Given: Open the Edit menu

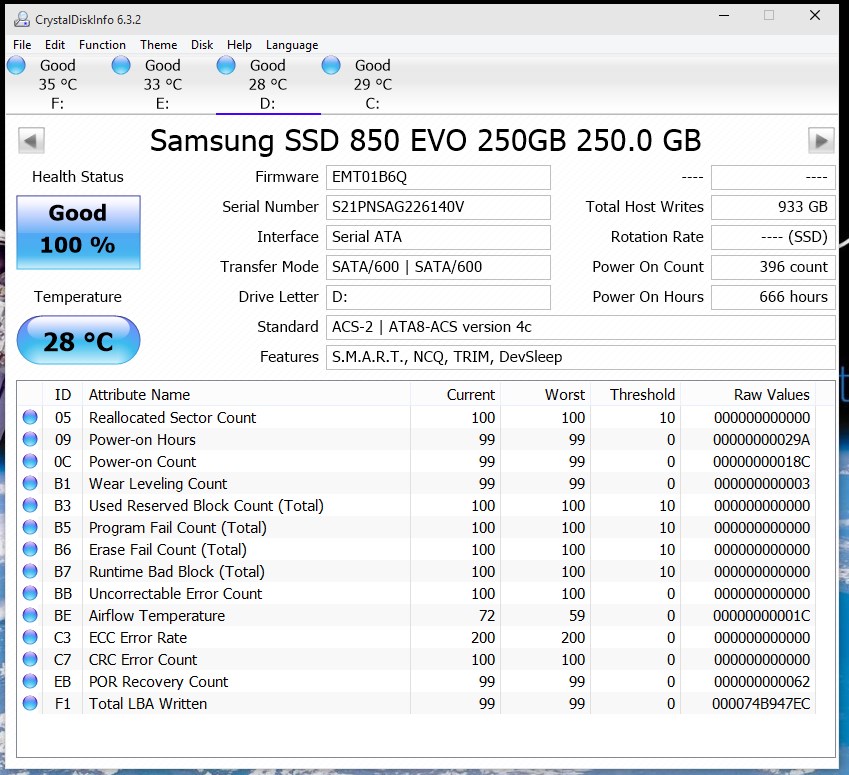Looking at the screenshot, I should tap(55, 44).
